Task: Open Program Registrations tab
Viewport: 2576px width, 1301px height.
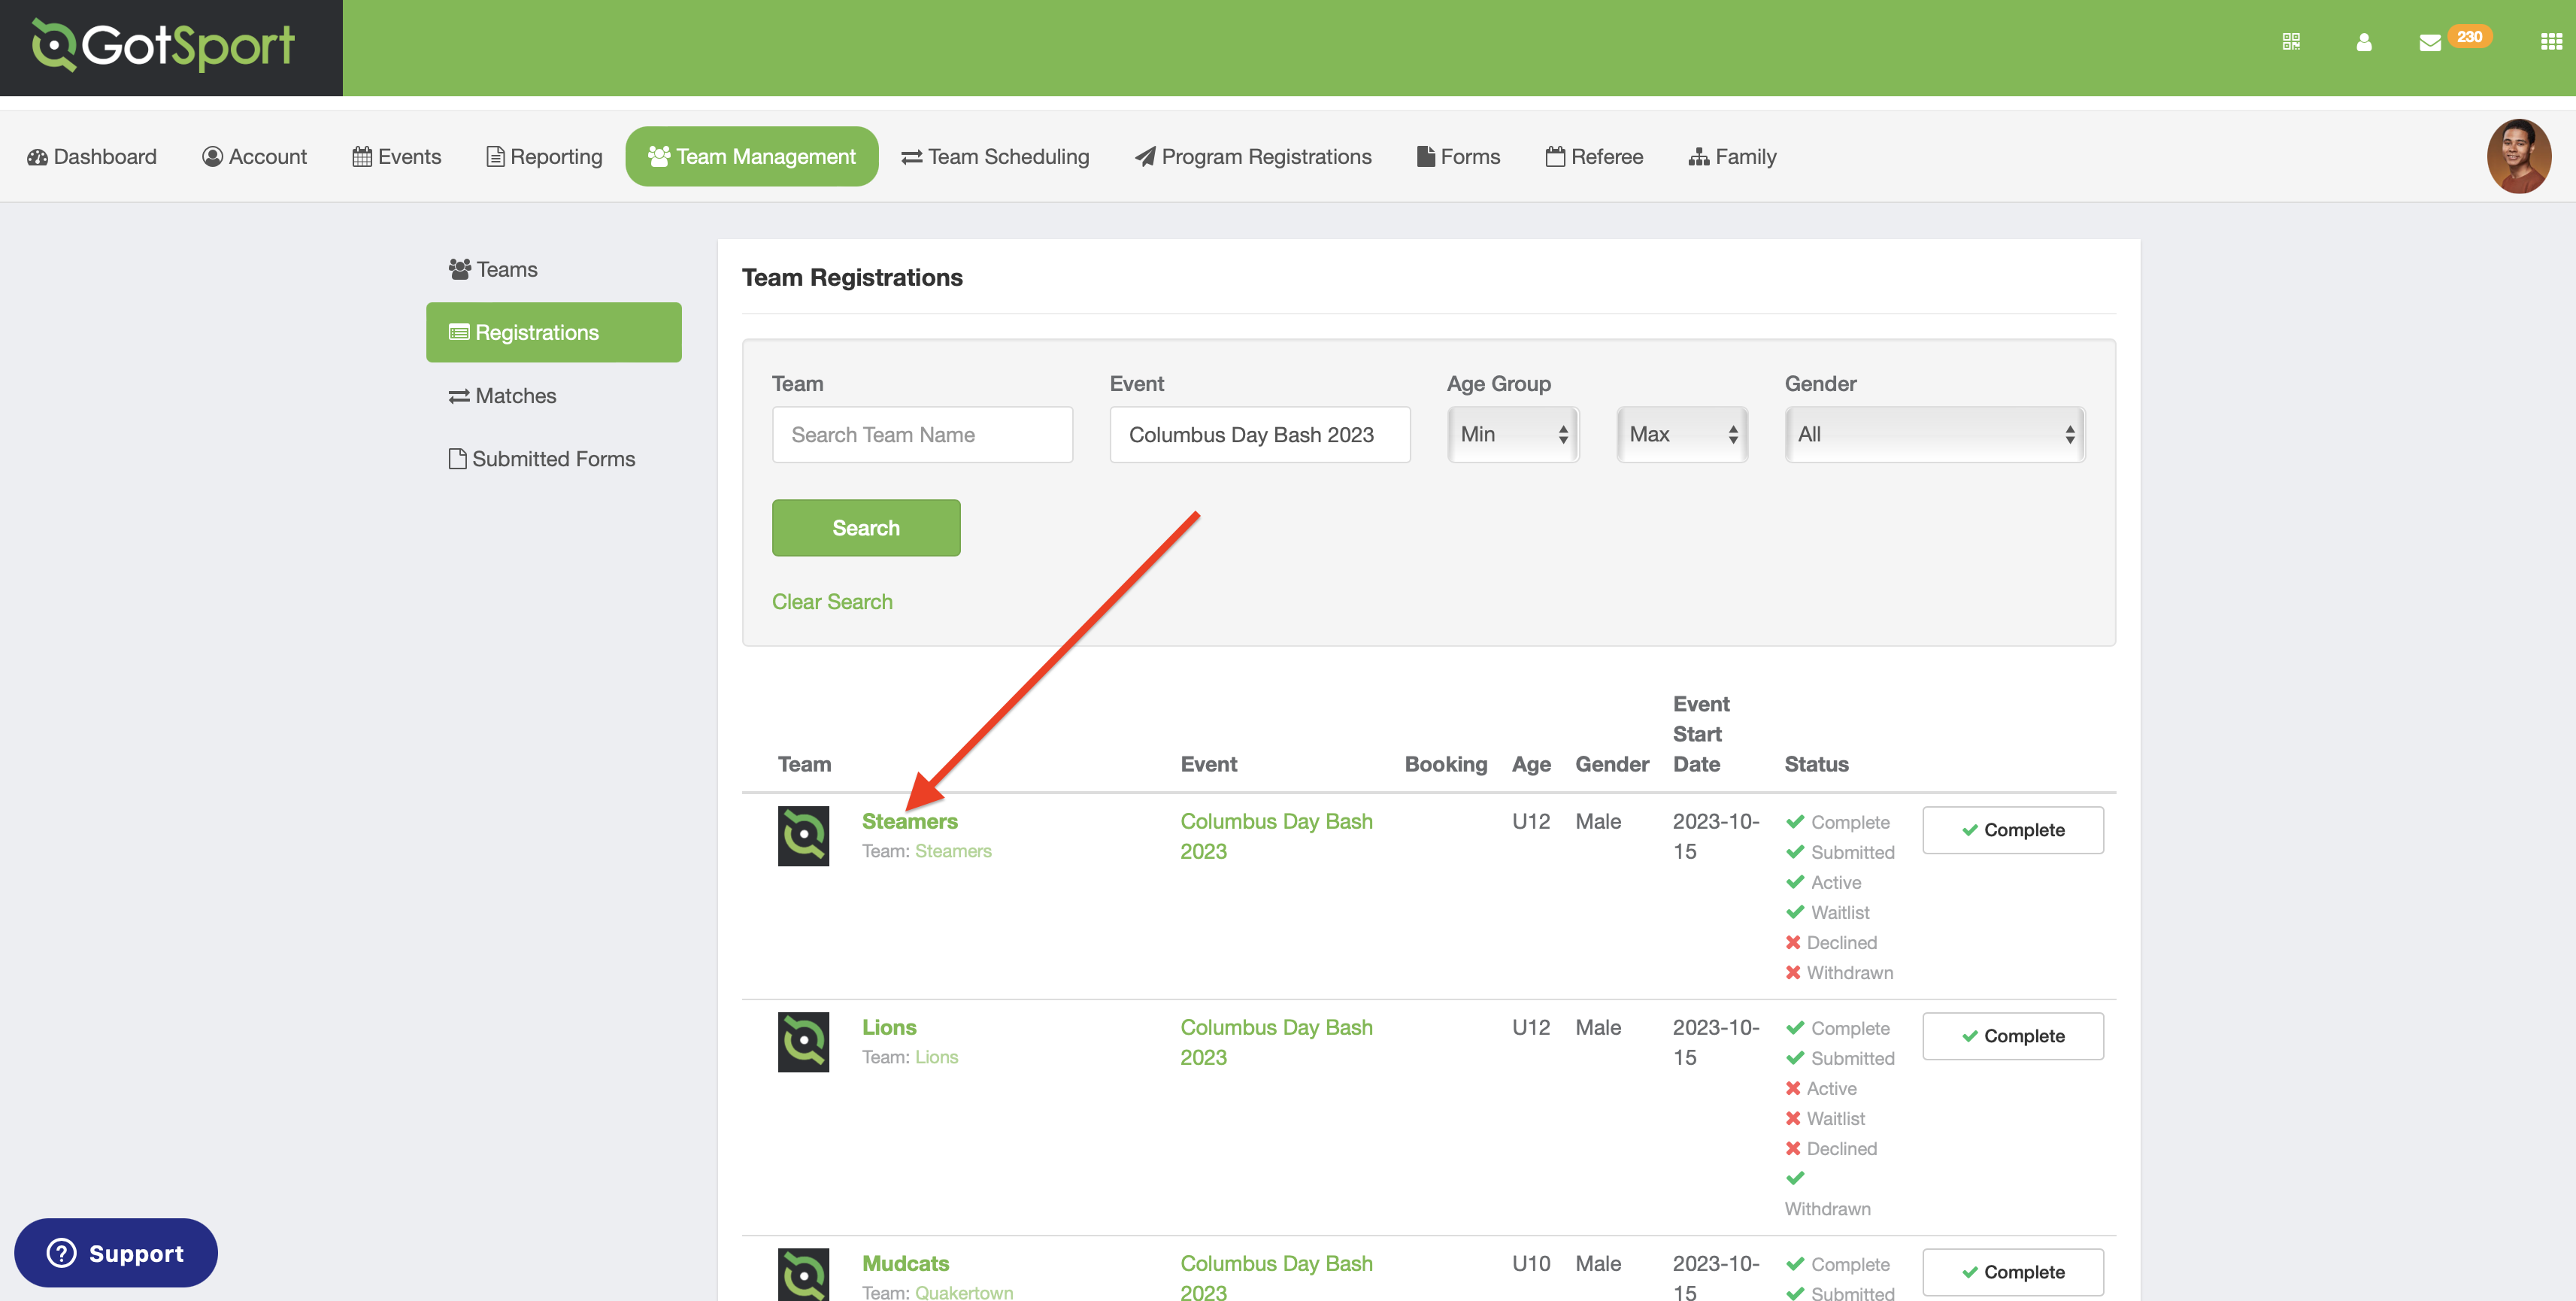Action: [x=1253, y=157]
